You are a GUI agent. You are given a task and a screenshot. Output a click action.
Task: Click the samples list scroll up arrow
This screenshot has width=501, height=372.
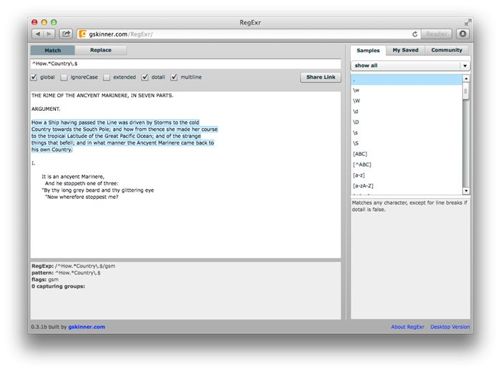pyautogui.click(x=466, y=79)
